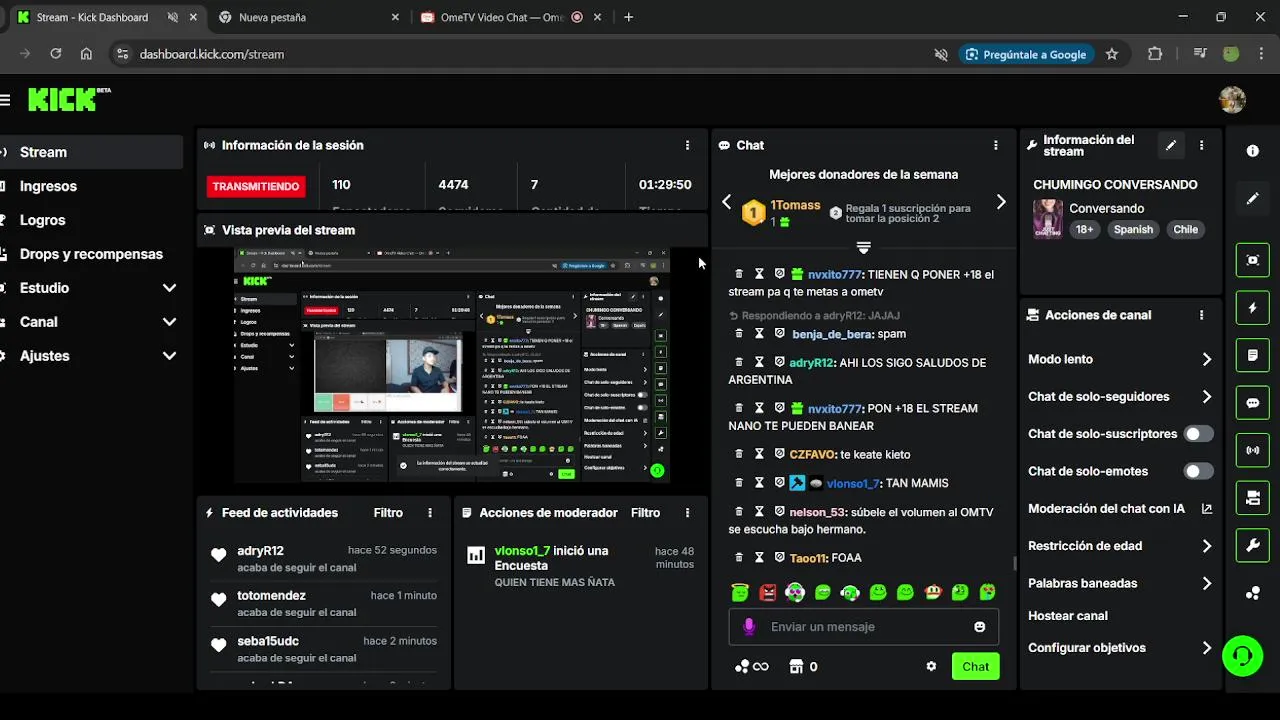Open Drops y recompensas in sidebar
Screen dimensions: 1280x720
coord(91,254)
